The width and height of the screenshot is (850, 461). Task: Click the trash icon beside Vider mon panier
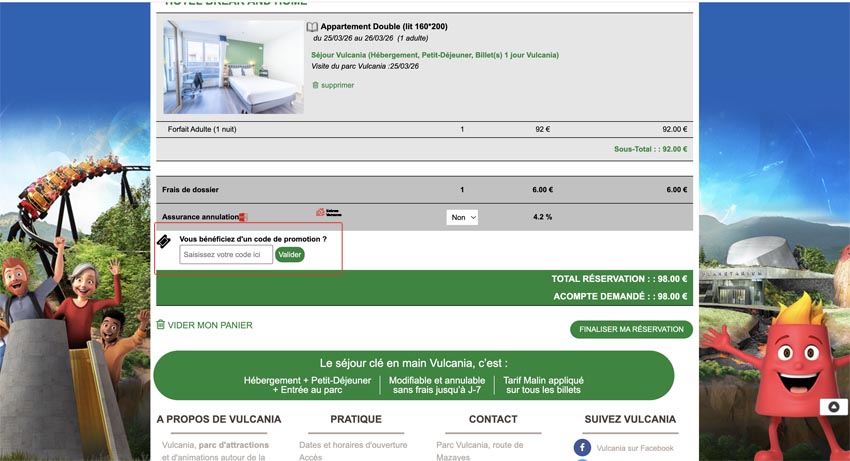tap(160, 325)
